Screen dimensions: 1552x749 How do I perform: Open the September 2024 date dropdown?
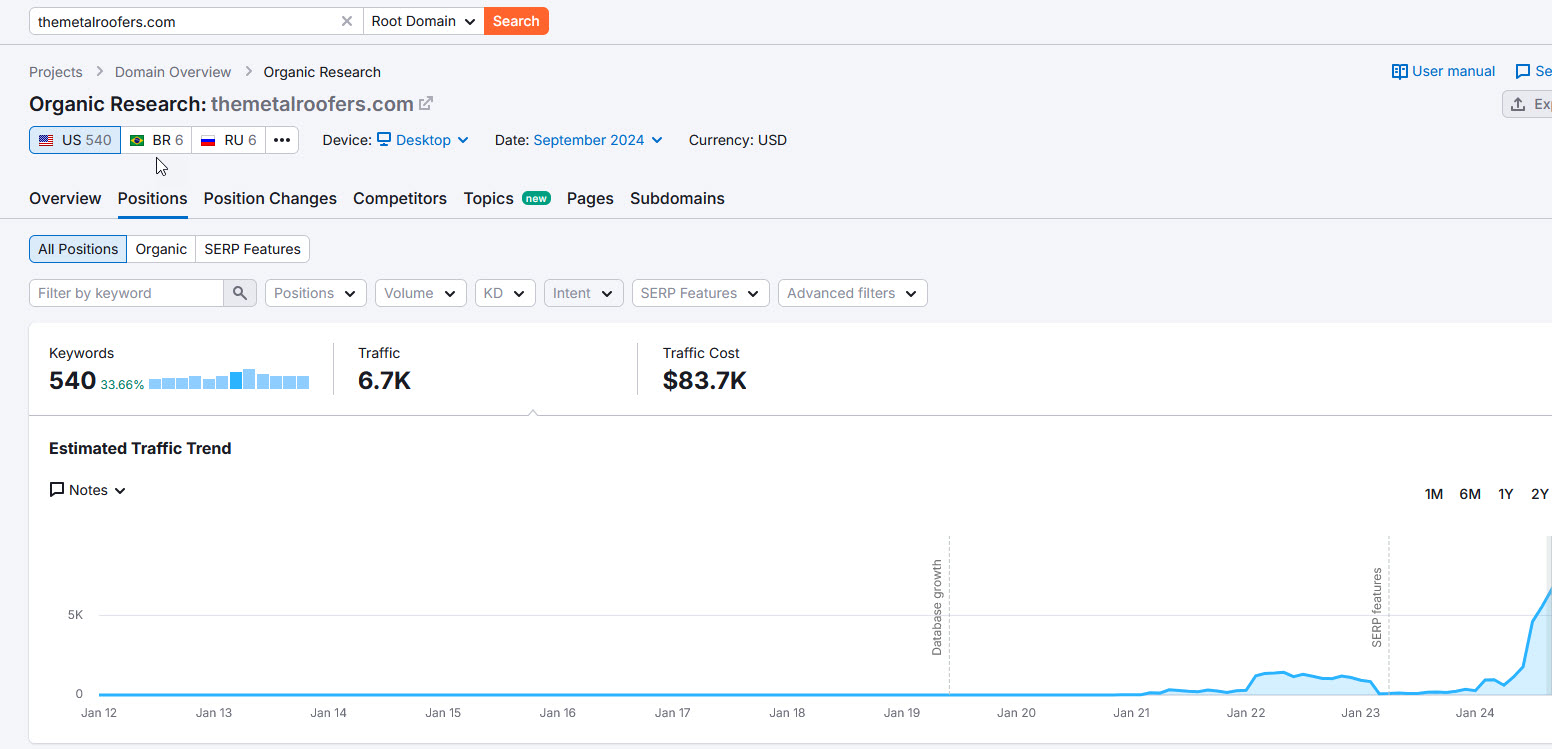tap(598, 140)
